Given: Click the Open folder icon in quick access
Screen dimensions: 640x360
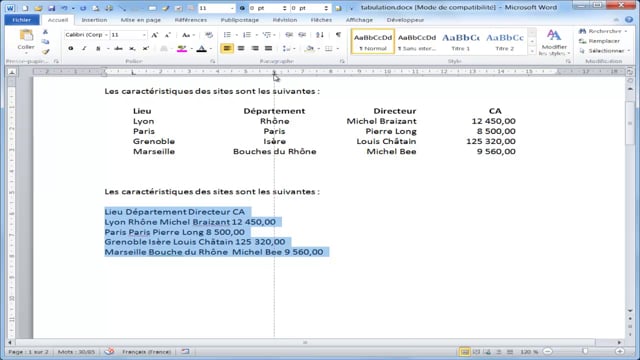Looking at the screenshot, I should (x=38, y=8).
